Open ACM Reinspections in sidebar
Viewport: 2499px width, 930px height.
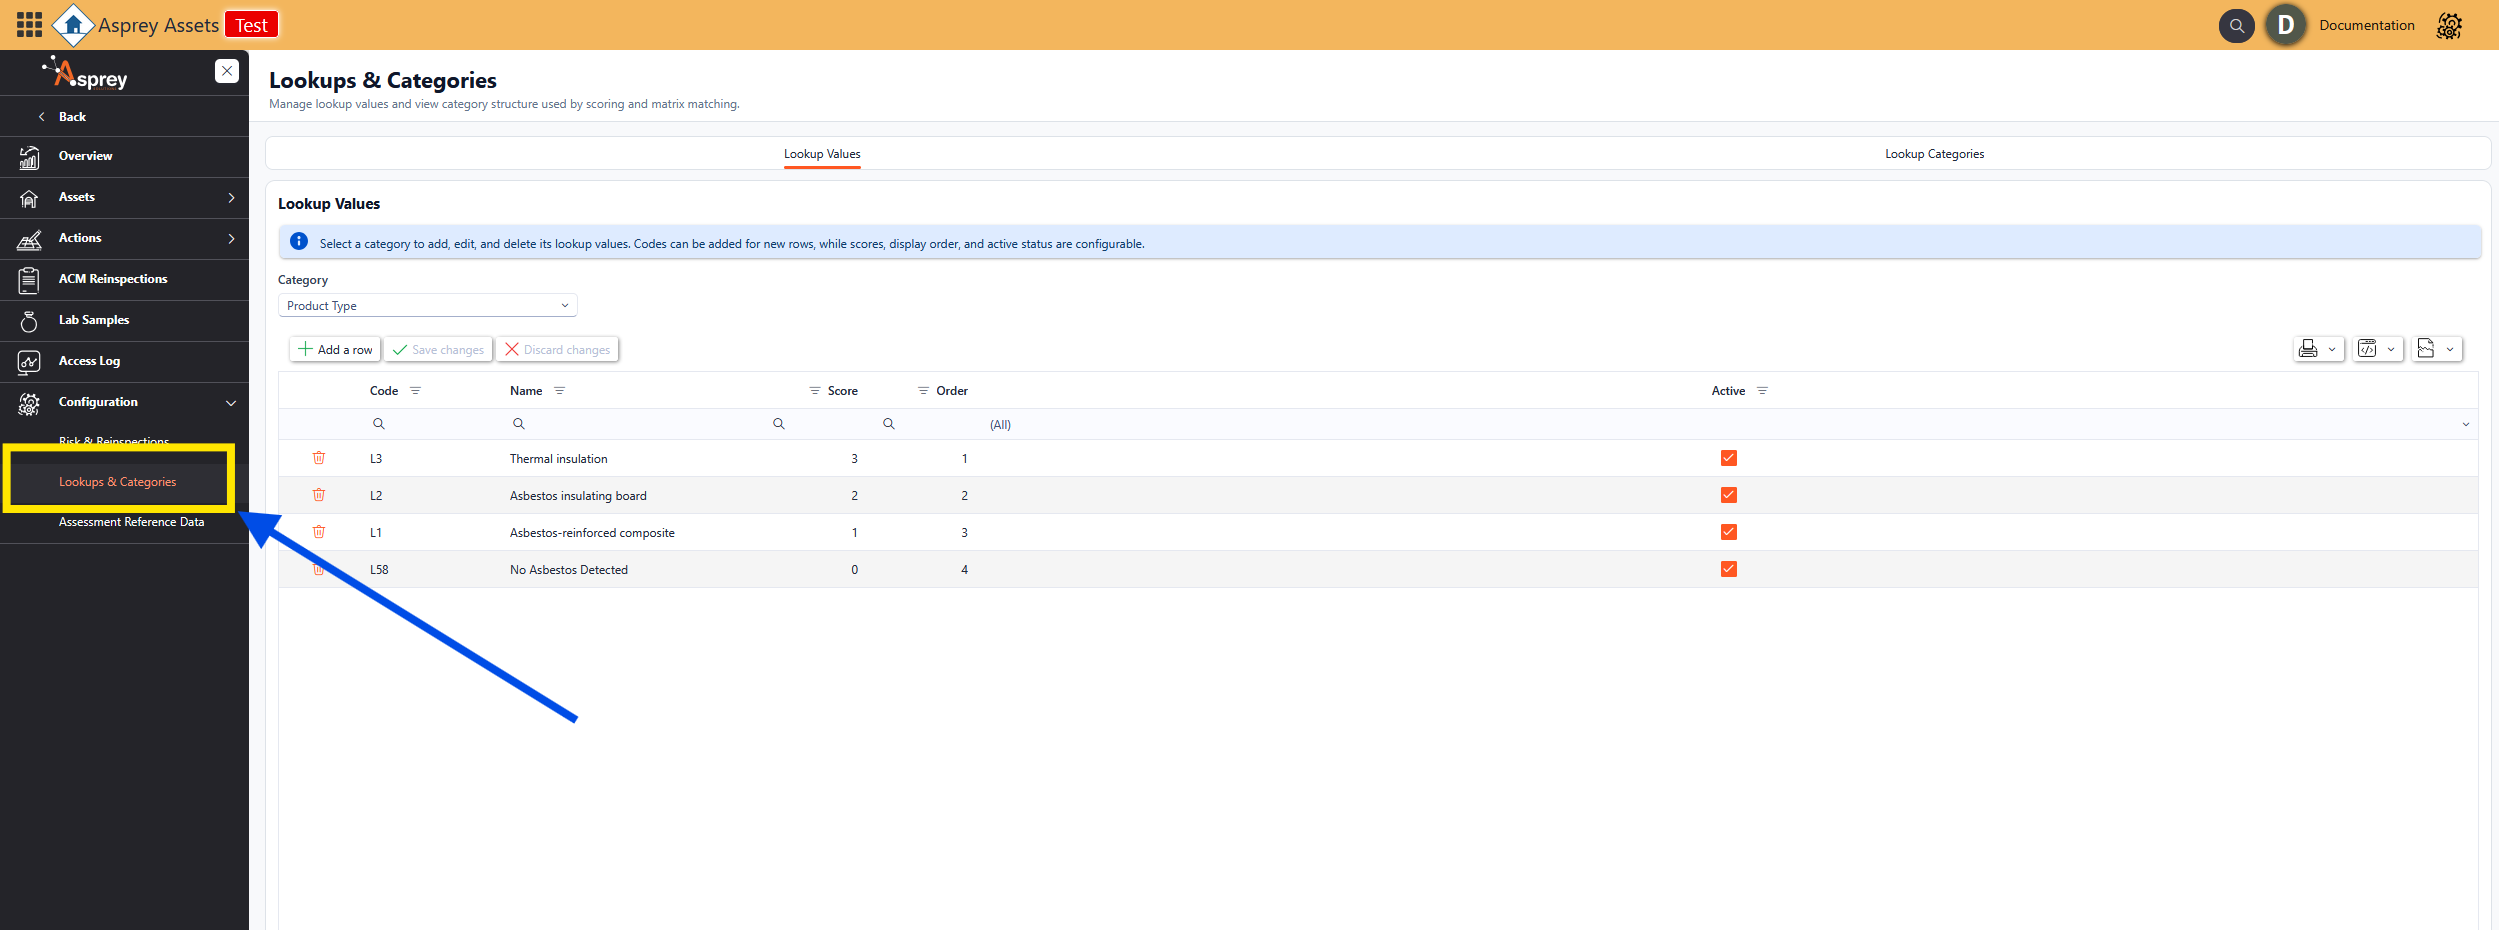[113, 279]
